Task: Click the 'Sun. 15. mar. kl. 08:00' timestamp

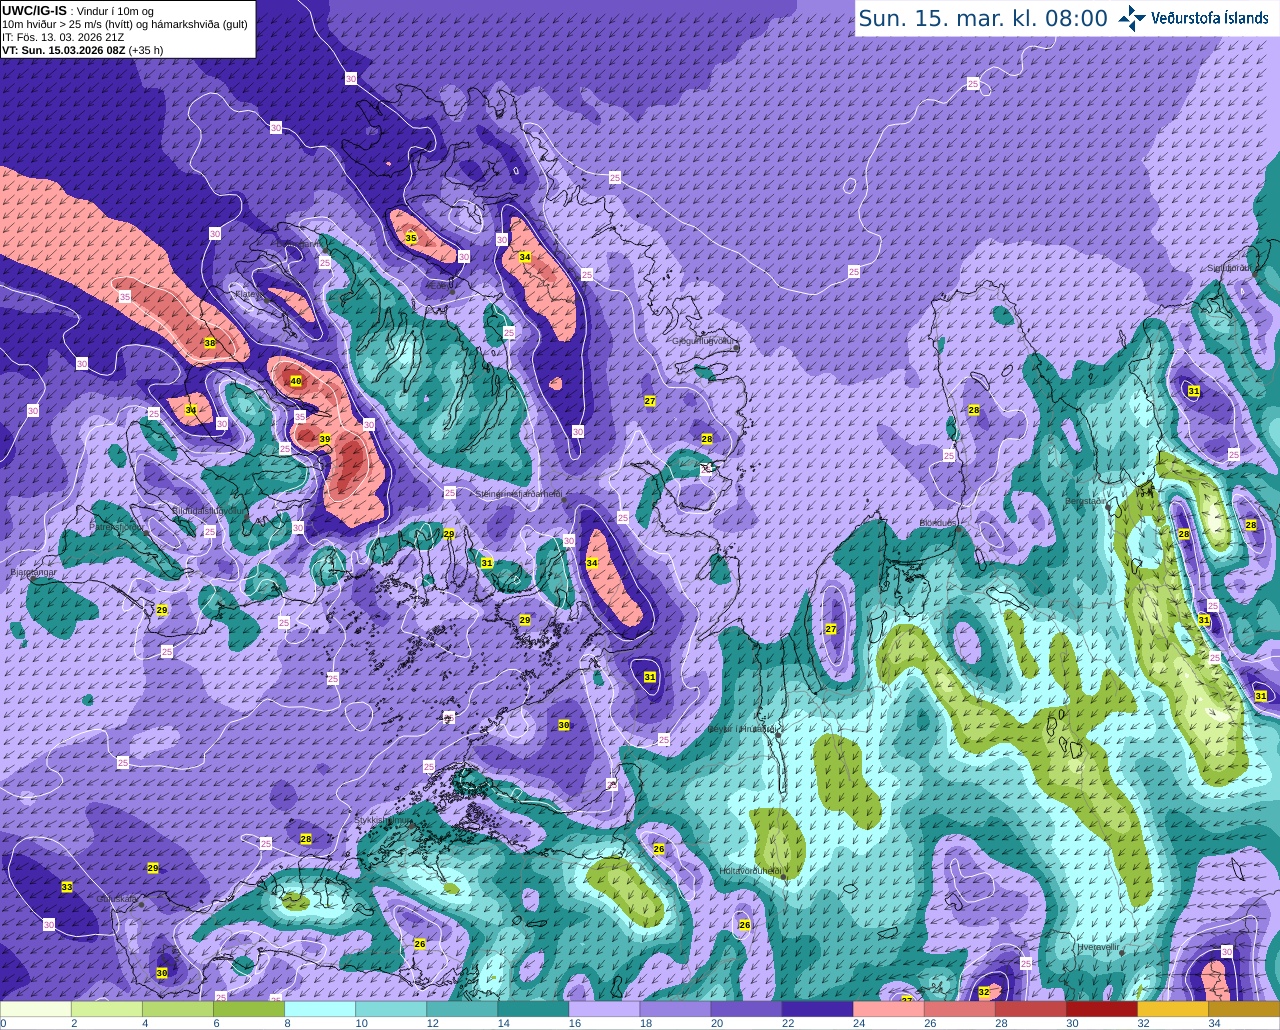Action: point(983,18)
